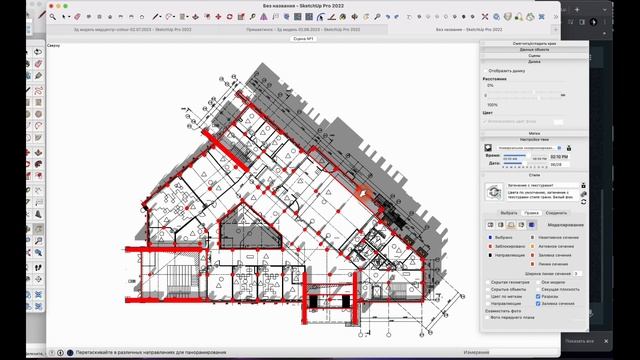
Task: Click the time field showing 02:10 PM
Action: tap(559, 157)
